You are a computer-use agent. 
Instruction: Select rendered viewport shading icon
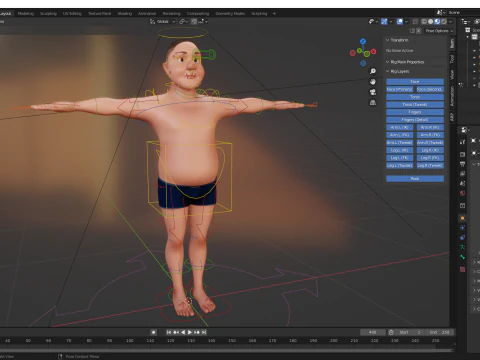(x=443, y=21)
